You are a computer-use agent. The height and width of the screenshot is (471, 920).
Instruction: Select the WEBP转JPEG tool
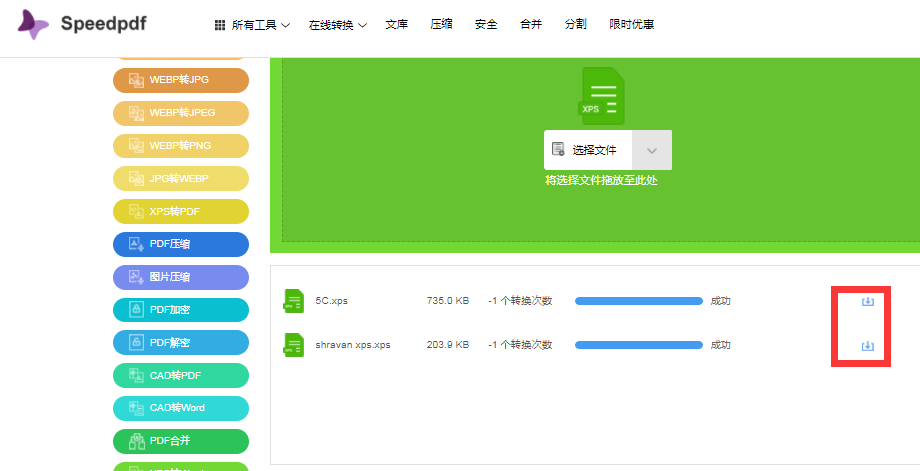tap(181, 113)
